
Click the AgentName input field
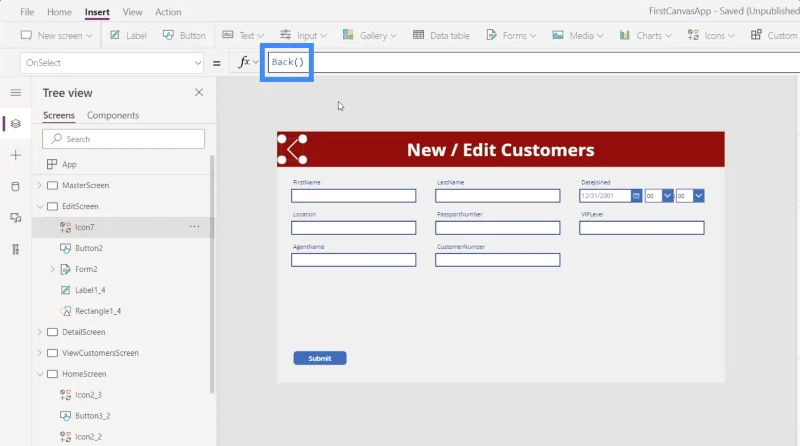(354, 260)
